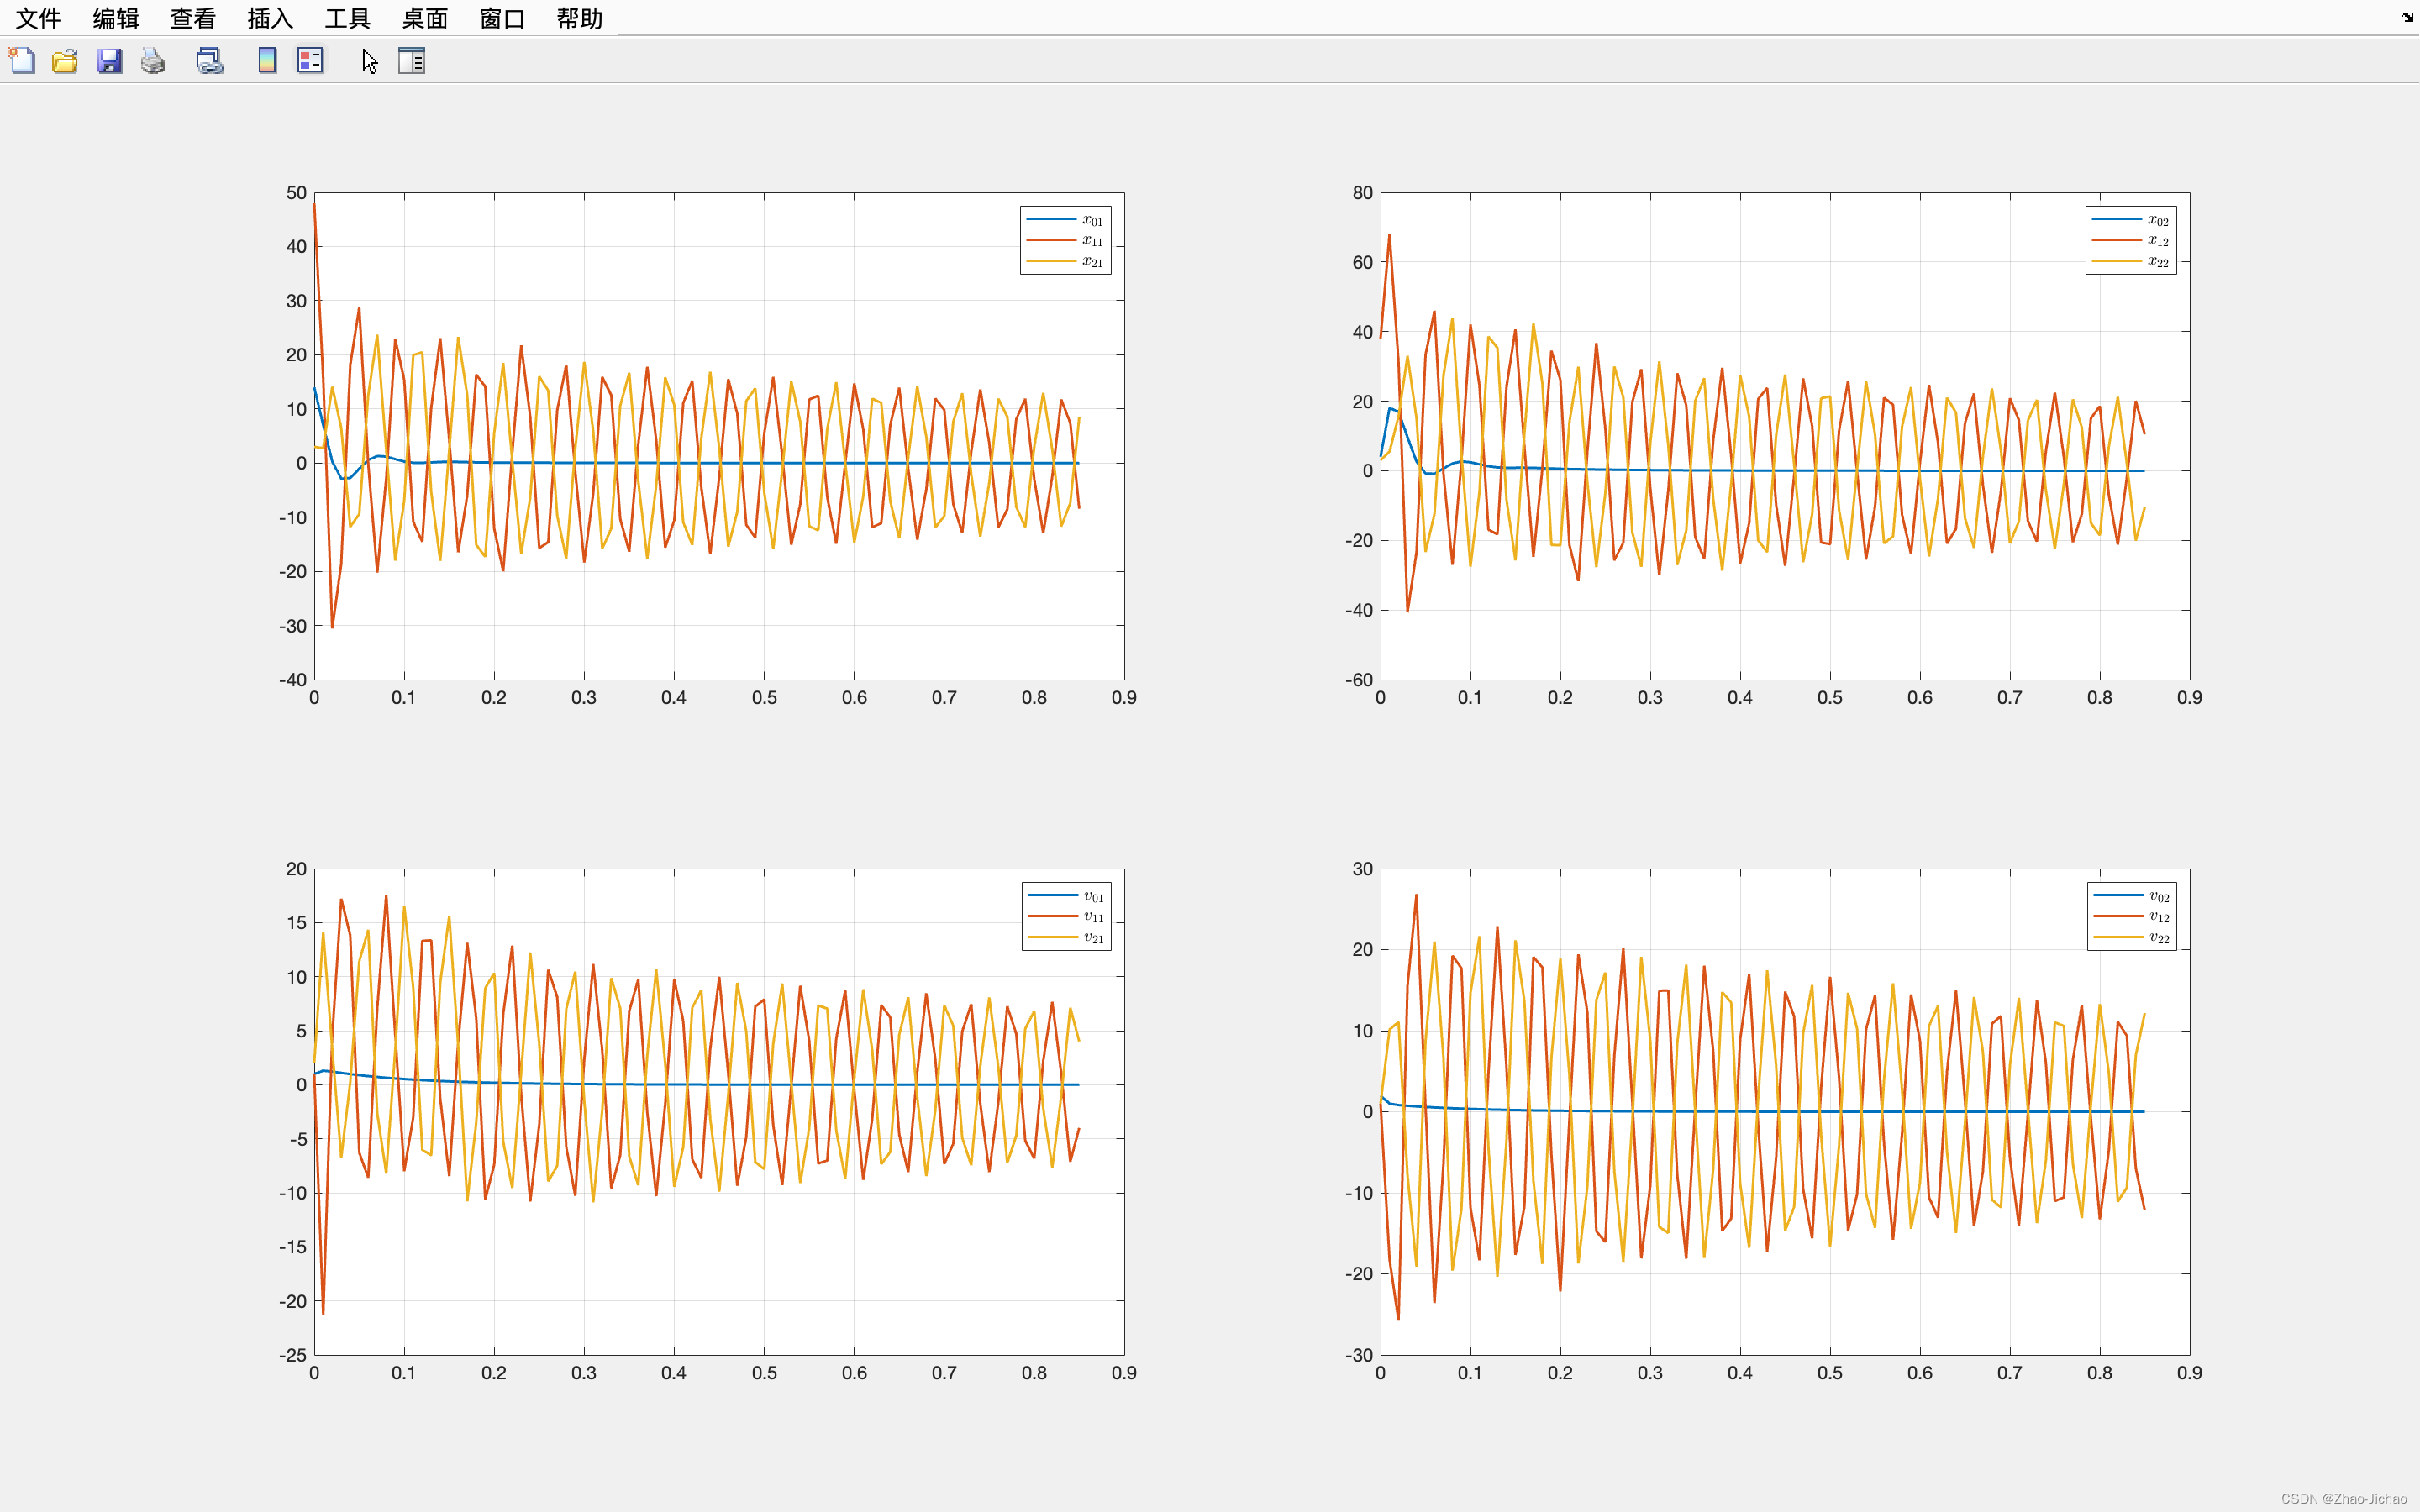Click the 窗口 menu item
The image size is (2420, 1512).
502,18
